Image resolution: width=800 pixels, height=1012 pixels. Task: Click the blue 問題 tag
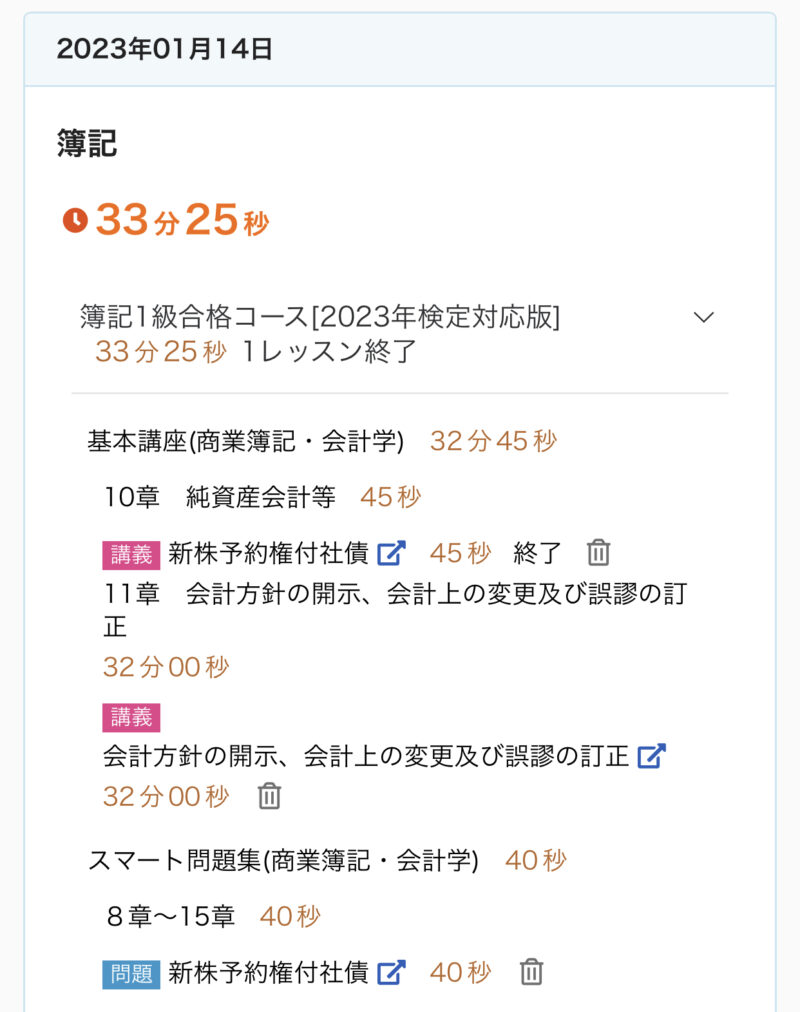(131, 972)
